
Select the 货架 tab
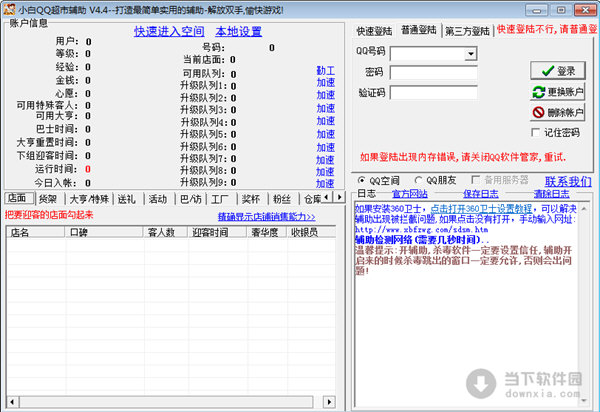point(48,199)
